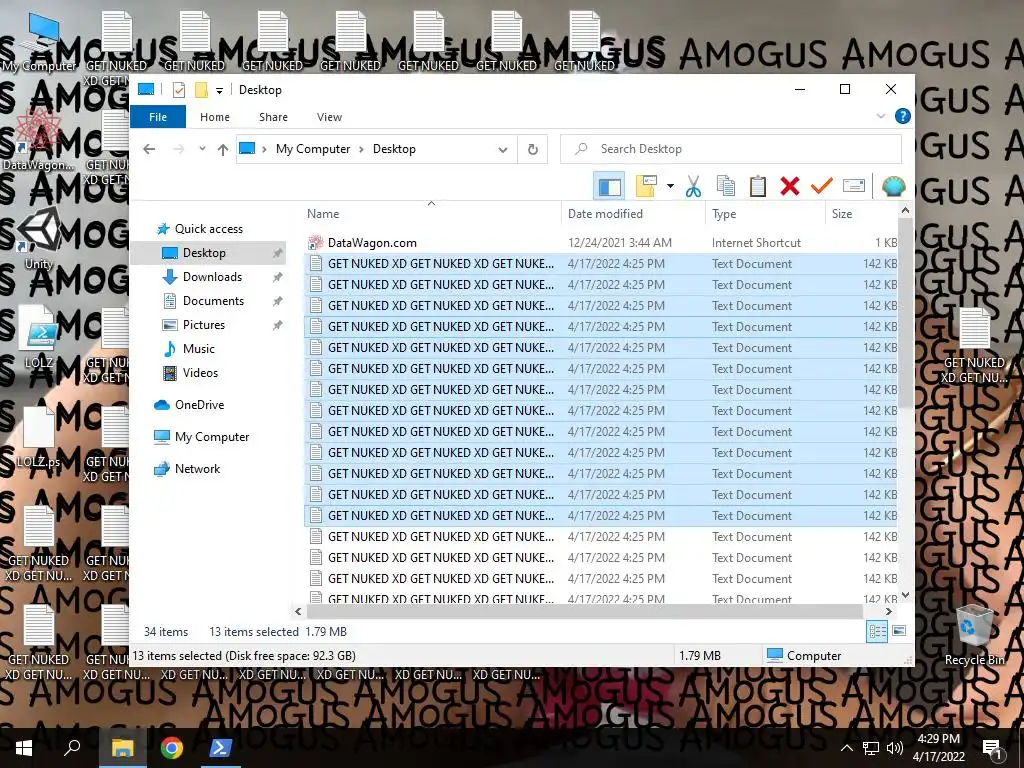Open the dropdown arrow beside New folder icon
Screen dimensions: 1024x768
coord(670,186)
